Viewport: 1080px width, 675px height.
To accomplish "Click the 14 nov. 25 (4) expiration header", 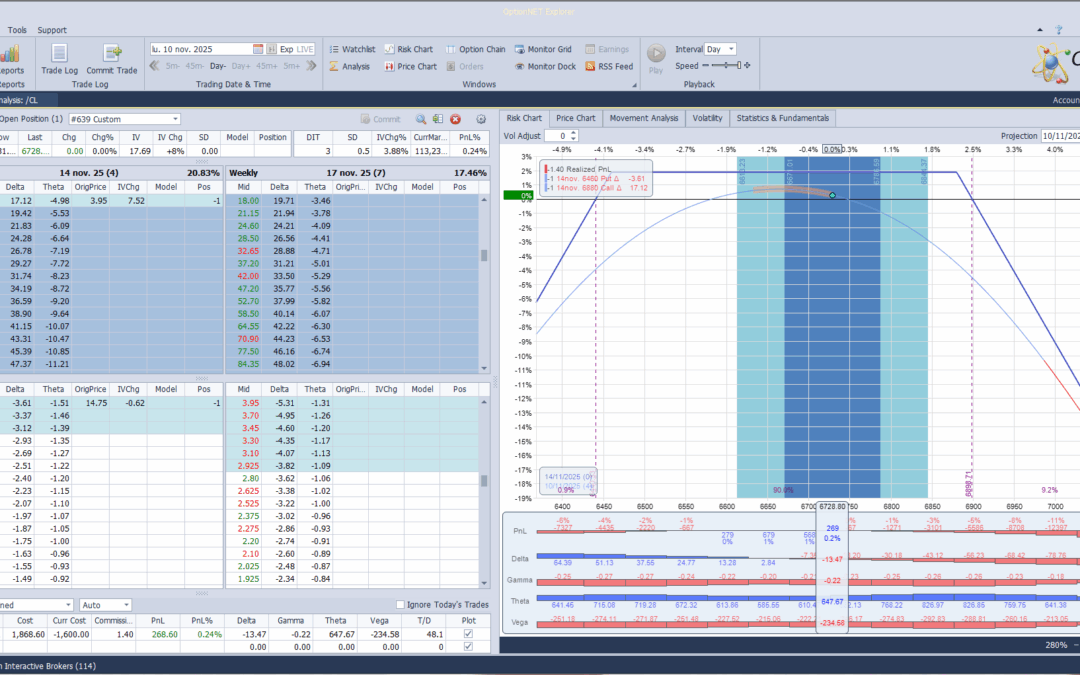I will (88, 173).
